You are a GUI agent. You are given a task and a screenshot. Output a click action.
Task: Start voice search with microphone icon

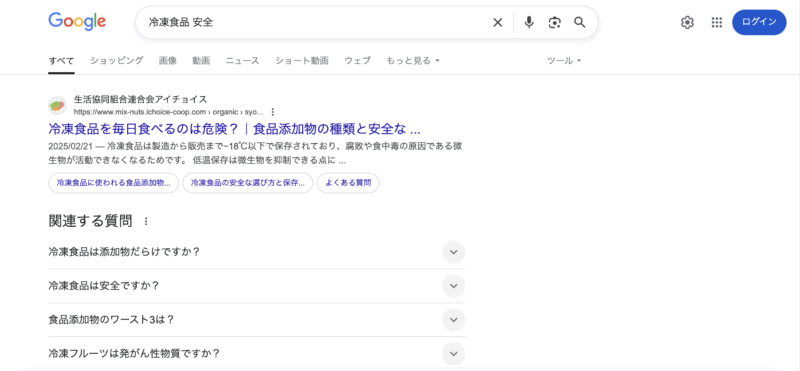[529, 22]
